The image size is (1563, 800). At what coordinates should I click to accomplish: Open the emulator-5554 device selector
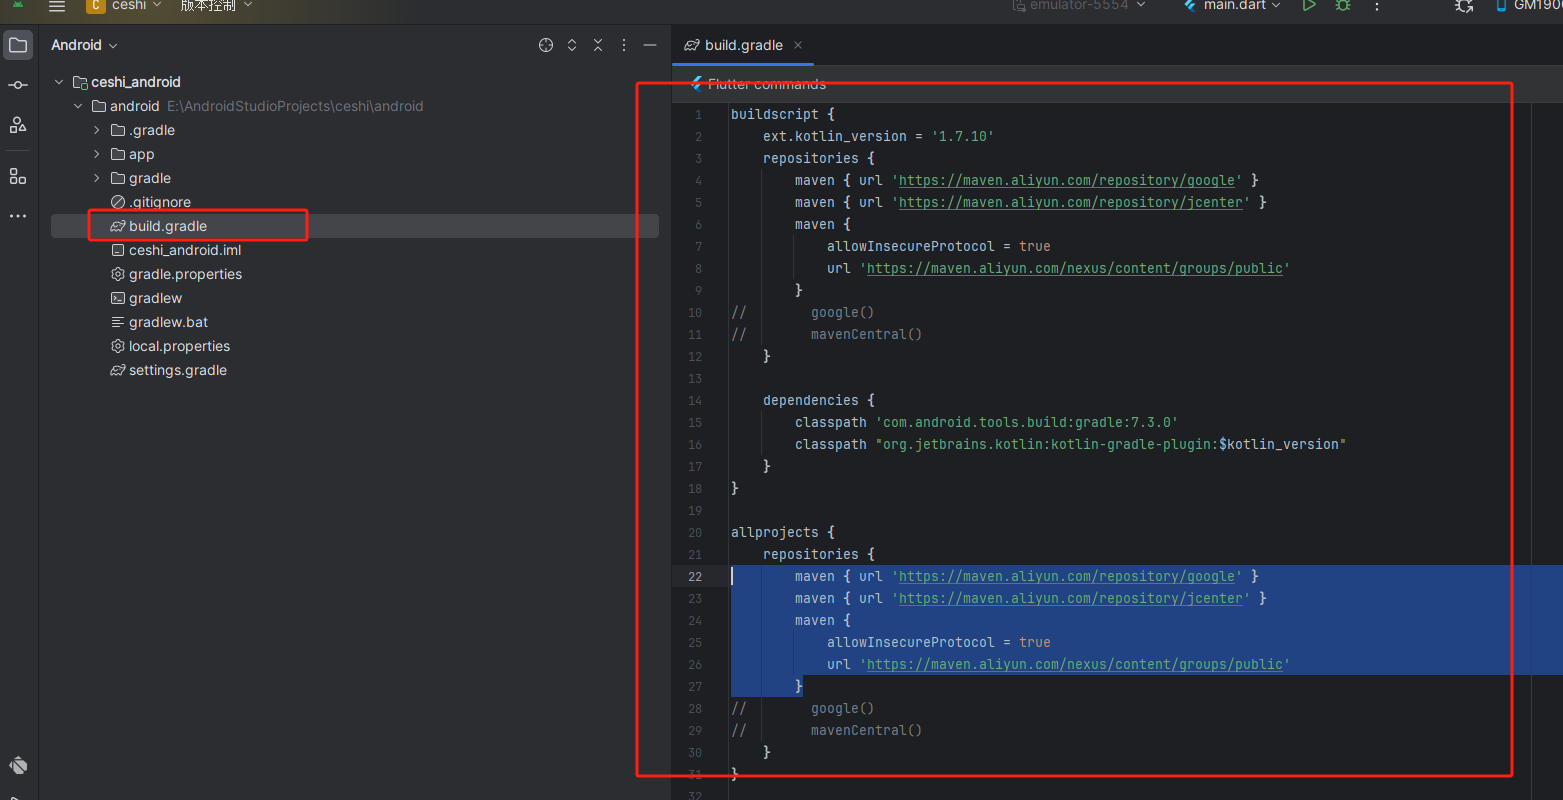[1079, 5]
